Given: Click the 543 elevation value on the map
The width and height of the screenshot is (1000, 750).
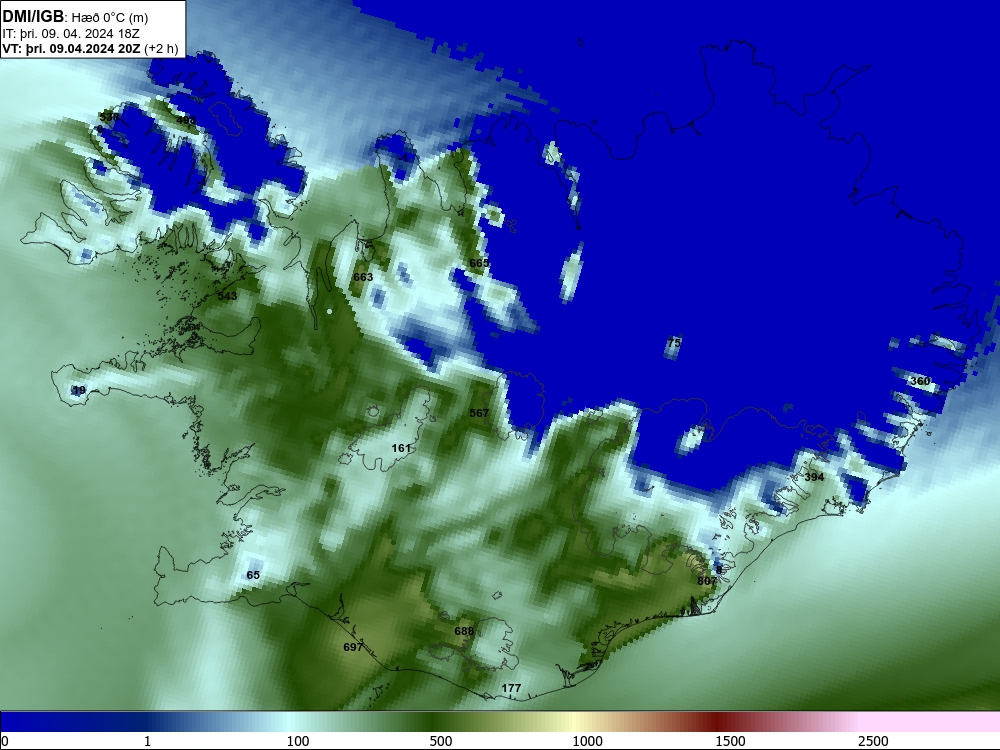Looking at the screenshot, I should coord(227,296).
